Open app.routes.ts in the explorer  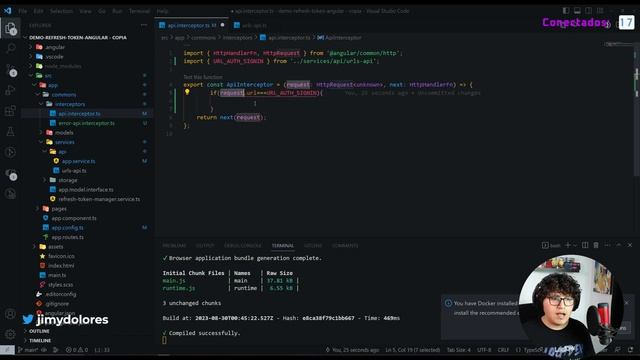(x=67, y=237)
